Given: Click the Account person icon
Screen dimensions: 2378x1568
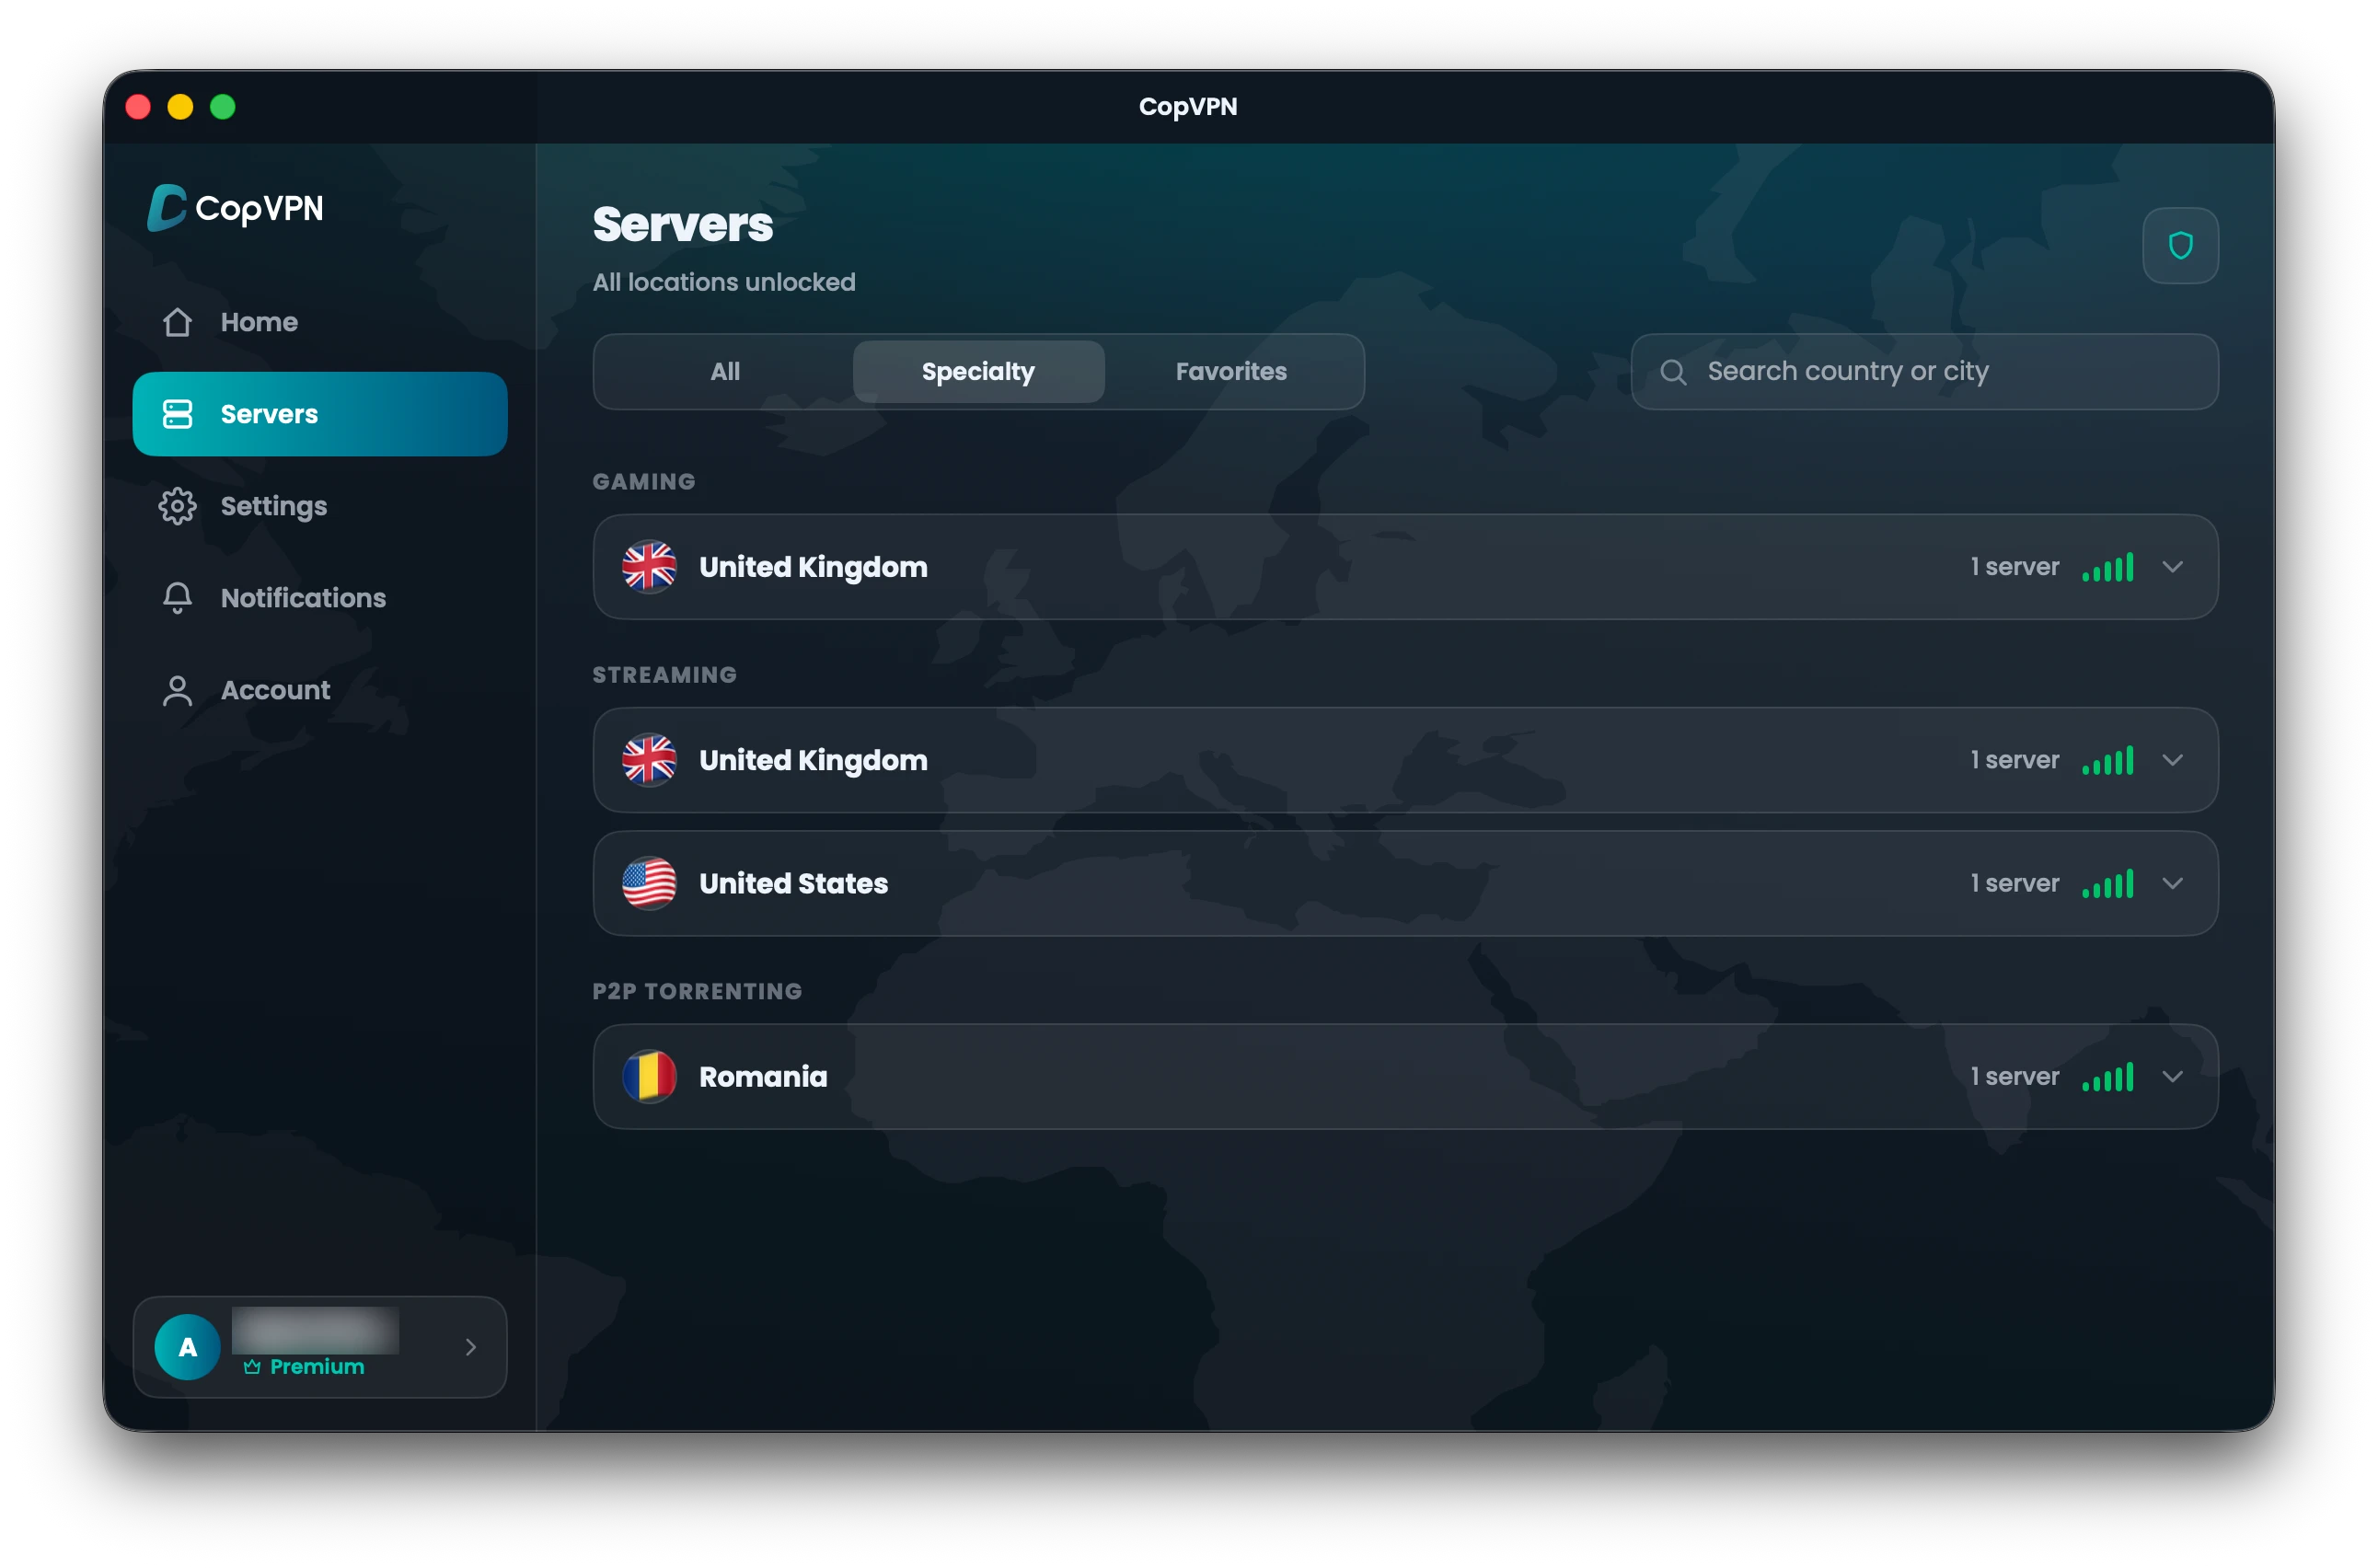Looking at the screenshot, I should (178, 690).
